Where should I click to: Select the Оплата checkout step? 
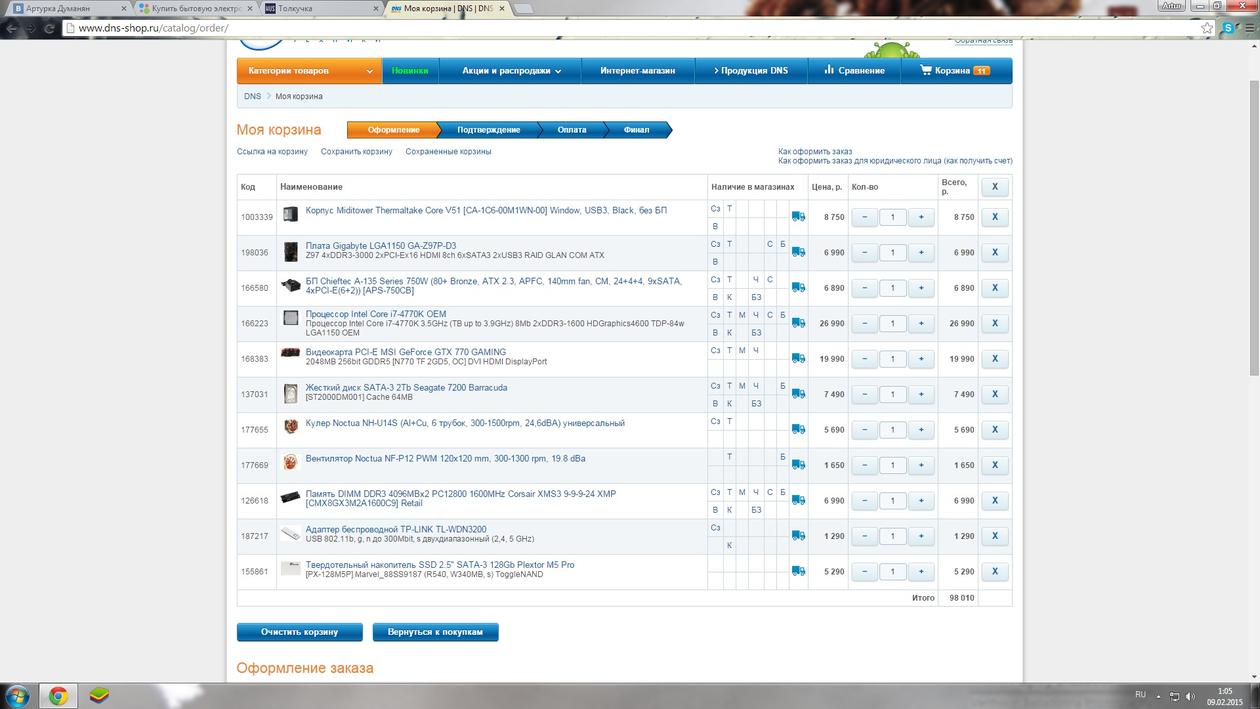pyautogui.click(x=572, y=130)
